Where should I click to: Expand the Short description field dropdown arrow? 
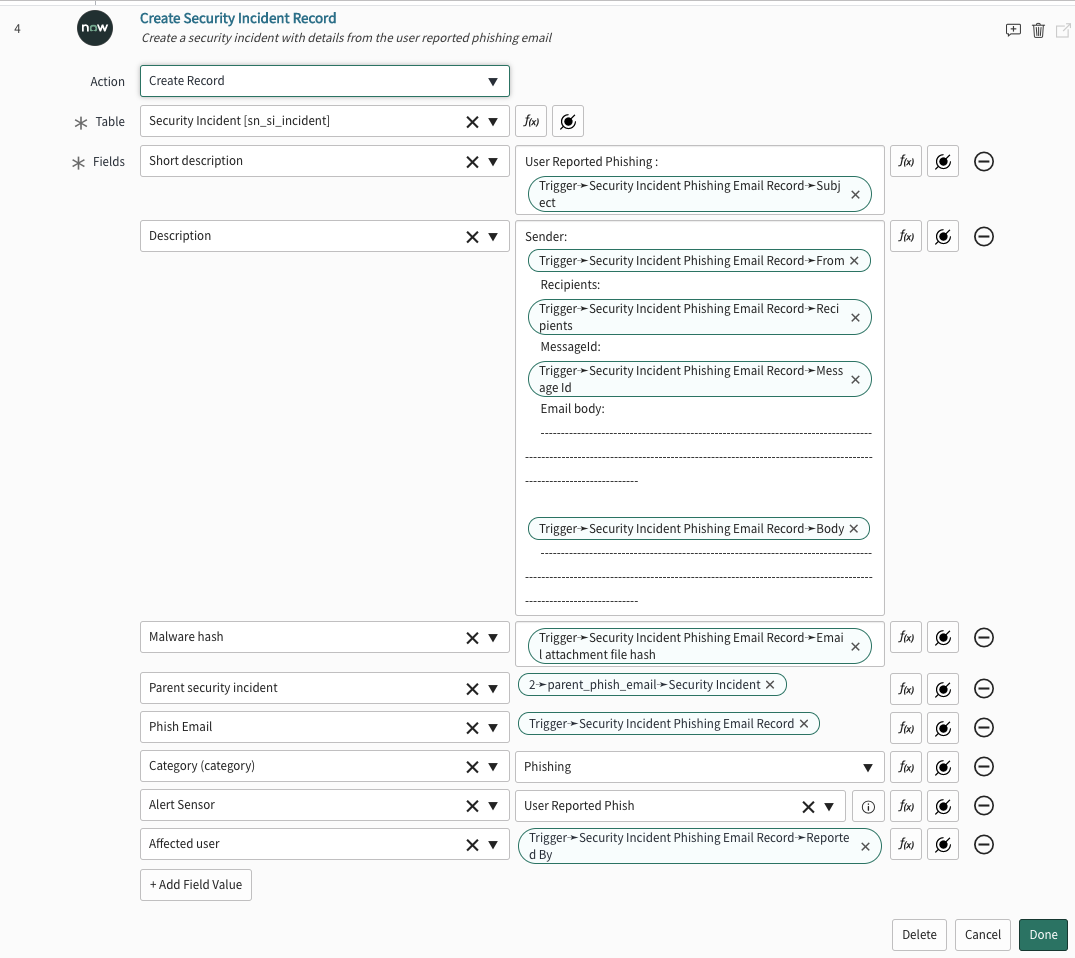[493, 162]
